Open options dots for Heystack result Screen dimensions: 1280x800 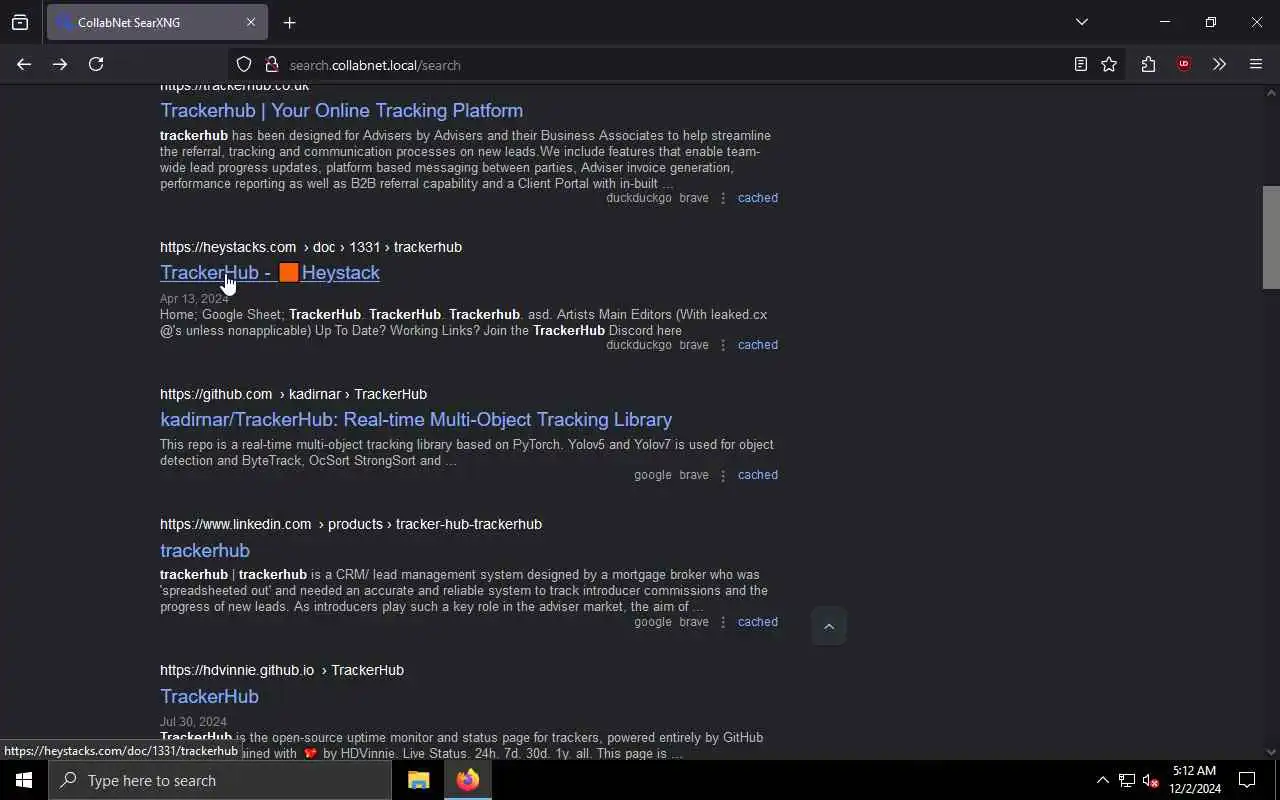point(723,345)
